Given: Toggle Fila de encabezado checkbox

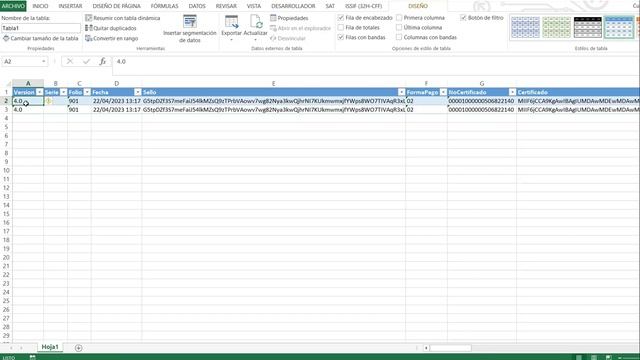Looking at the screenshot, I should click(x=341, y=18).
